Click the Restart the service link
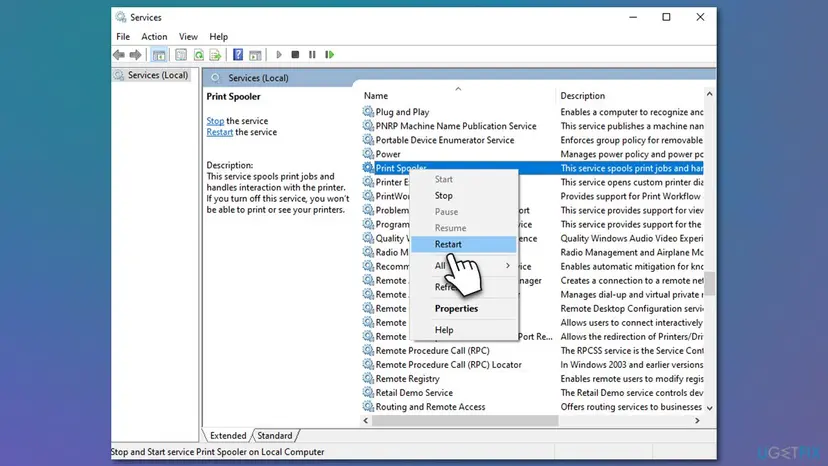828x466 pixels. pos(220,132)
